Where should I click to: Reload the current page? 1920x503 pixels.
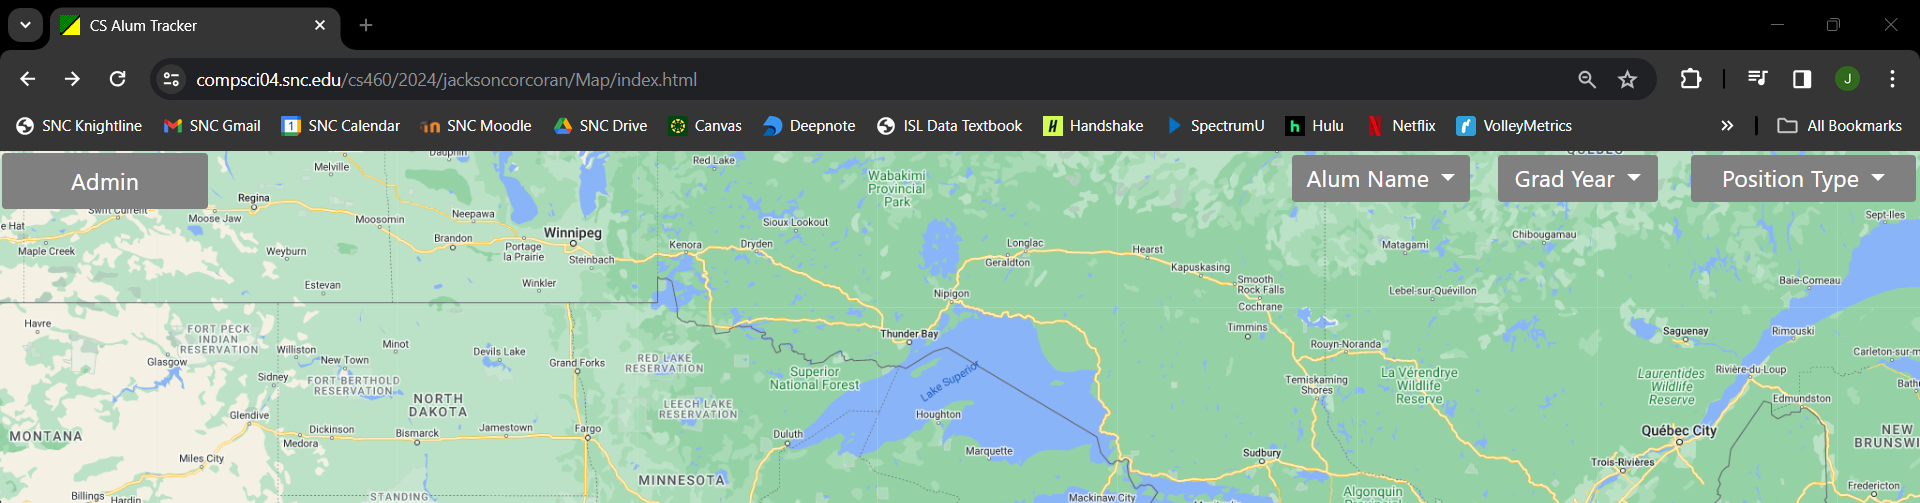point(117,79)
